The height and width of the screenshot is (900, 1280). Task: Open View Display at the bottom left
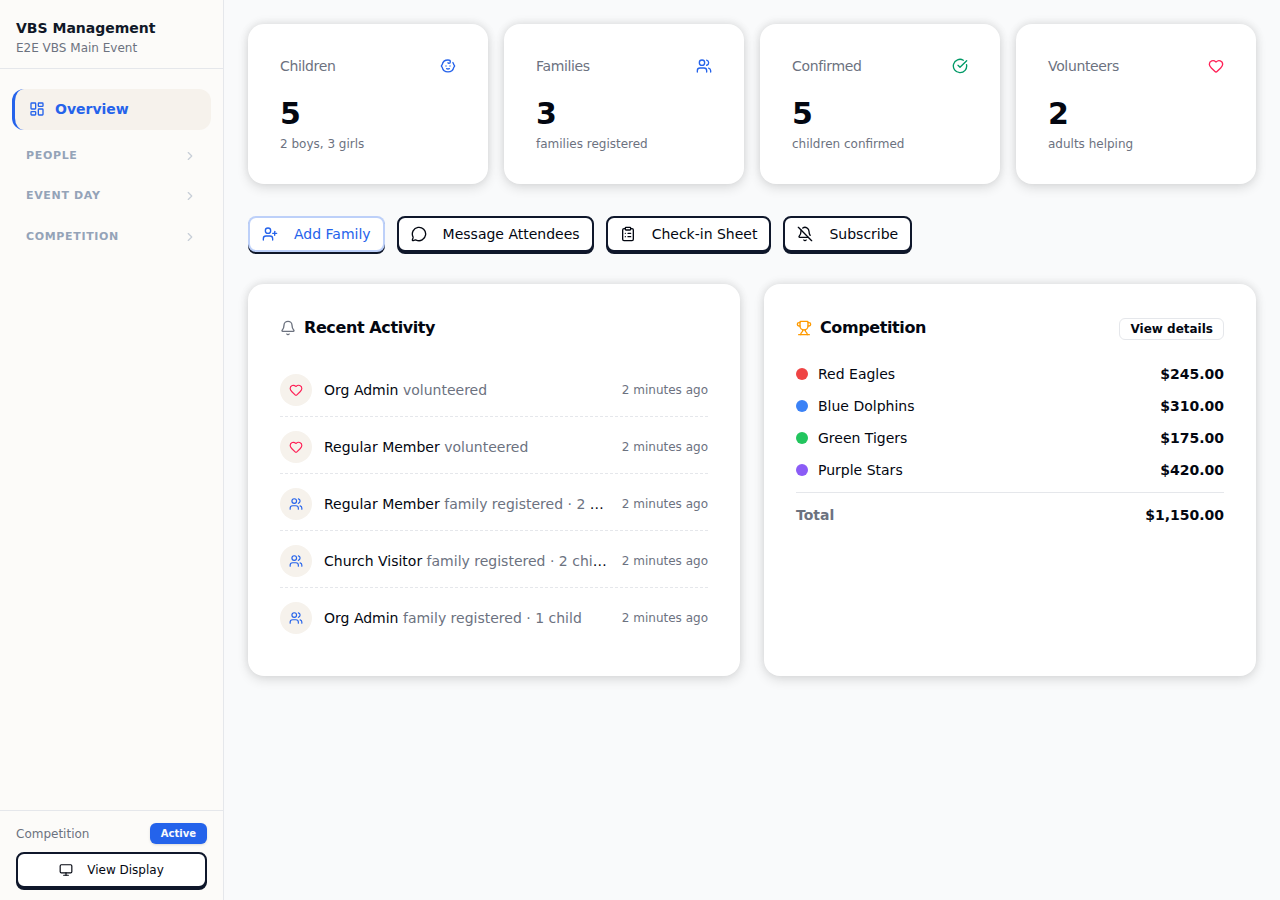click(x=111, y=870)
